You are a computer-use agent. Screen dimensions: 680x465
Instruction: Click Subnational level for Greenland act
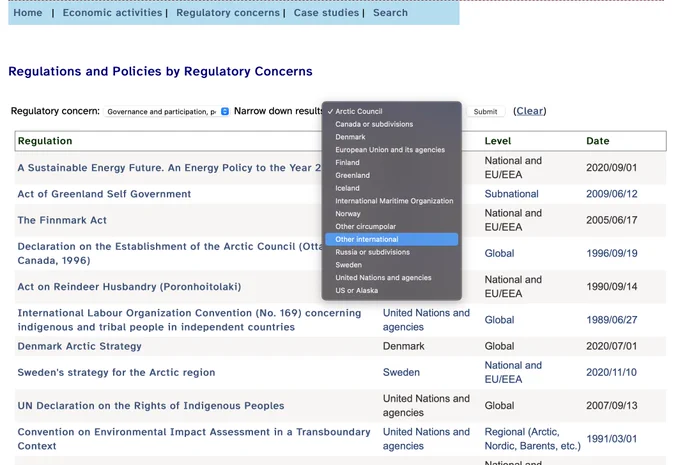point(511,194)
